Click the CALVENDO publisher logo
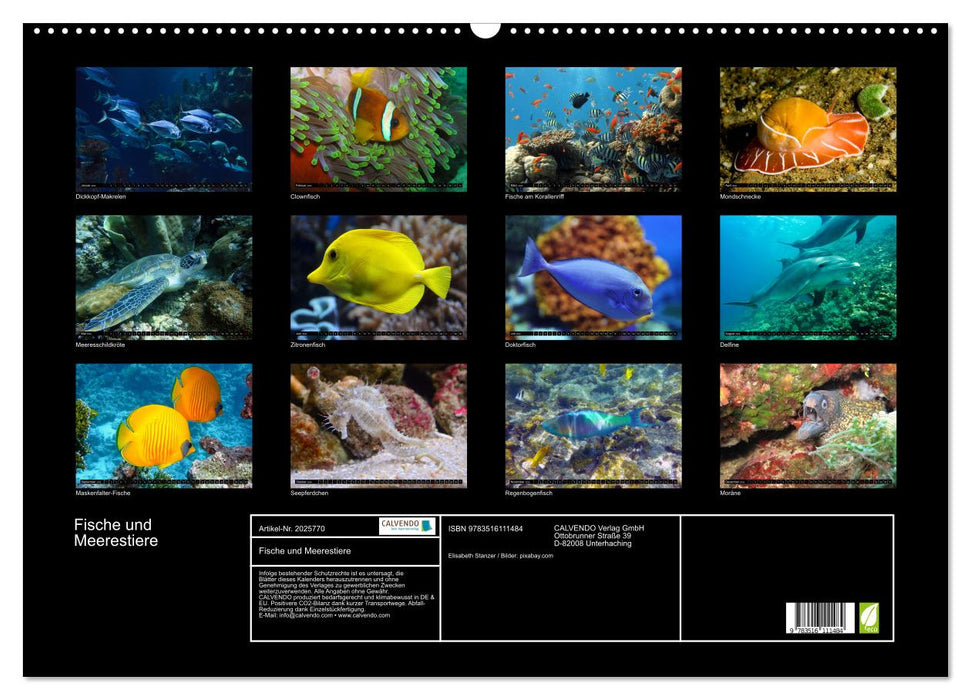Image resolution: width=971 pixels, height=700 pixels. tap(399, 525)
